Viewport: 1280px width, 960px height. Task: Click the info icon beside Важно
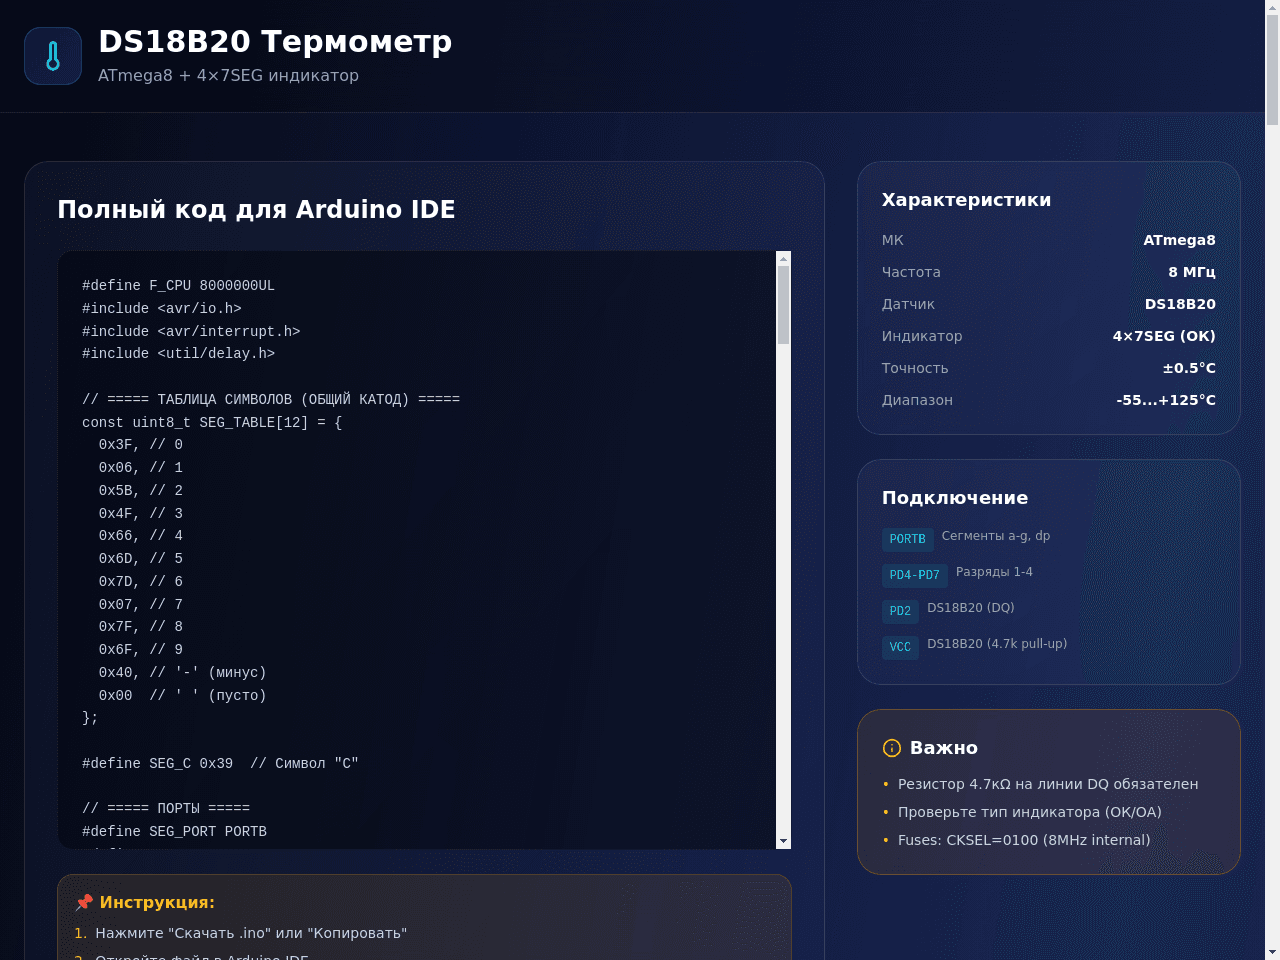tap(892, 748)
